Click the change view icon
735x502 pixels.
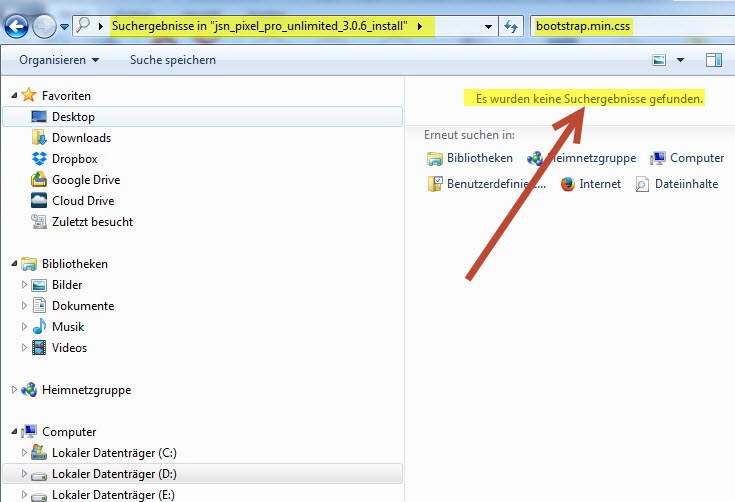tap(659, 60)
